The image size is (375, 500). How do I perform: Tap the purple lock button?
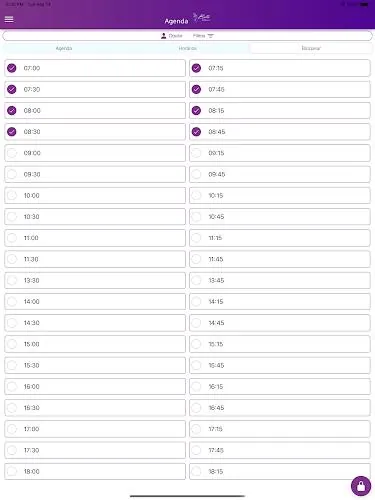361,486
